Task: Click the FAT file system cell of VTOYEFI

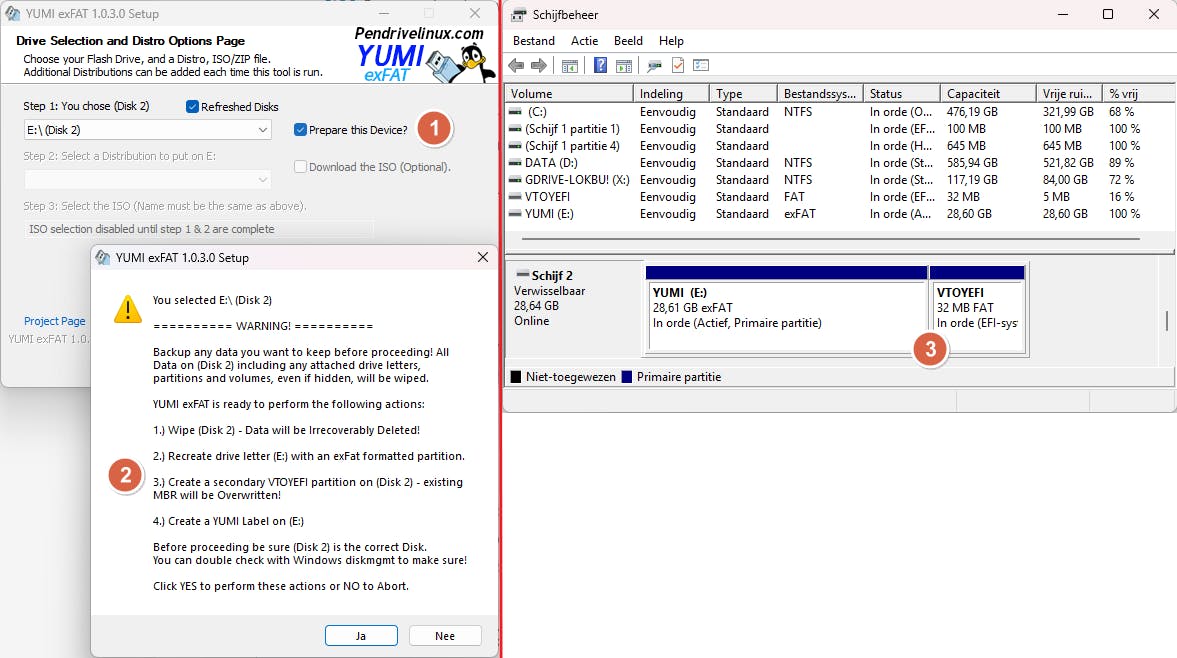Action: coord(794,197)
